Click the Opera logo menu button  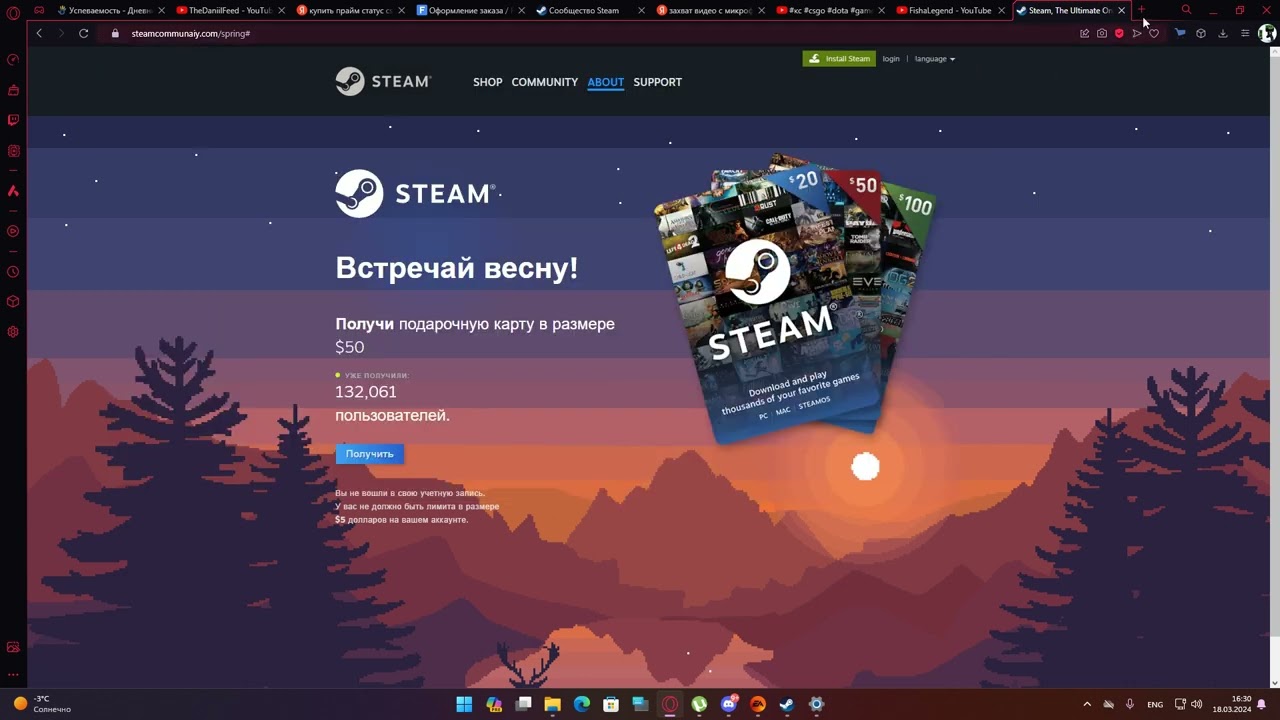point(13,12)
